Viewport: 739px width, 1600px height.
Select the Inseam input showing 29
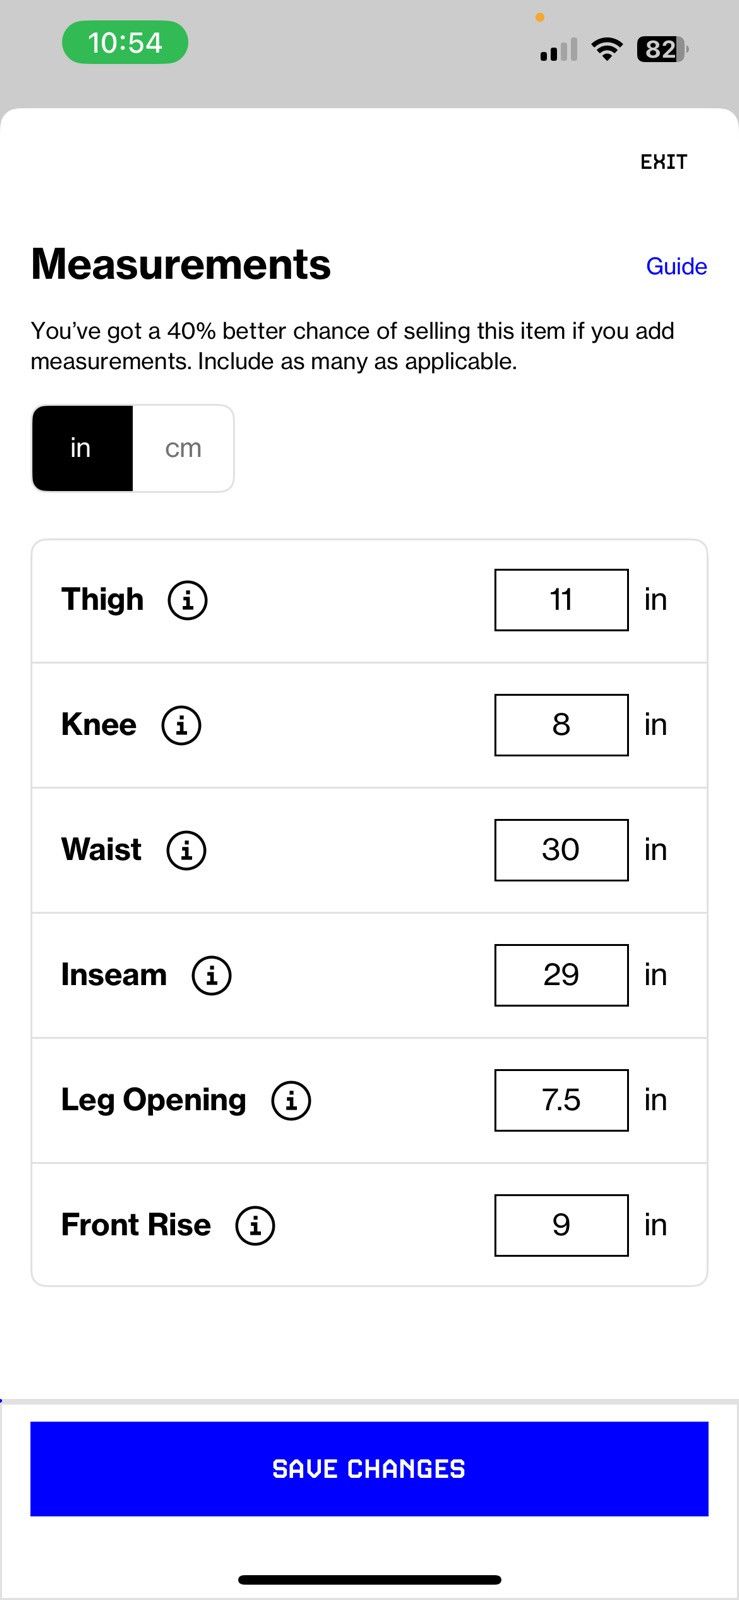pyautogui.click(x=561, y=975)
